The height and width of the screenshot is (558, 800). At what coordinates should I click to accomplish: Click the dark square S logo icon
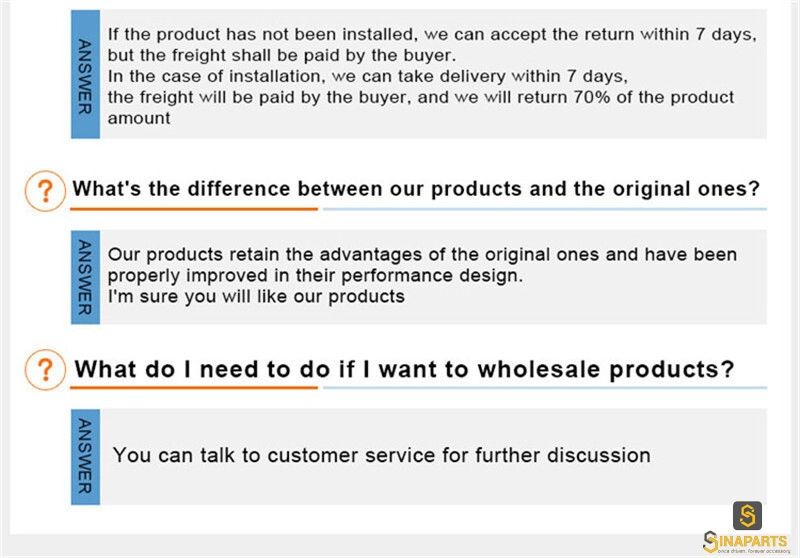coord(747,516)
